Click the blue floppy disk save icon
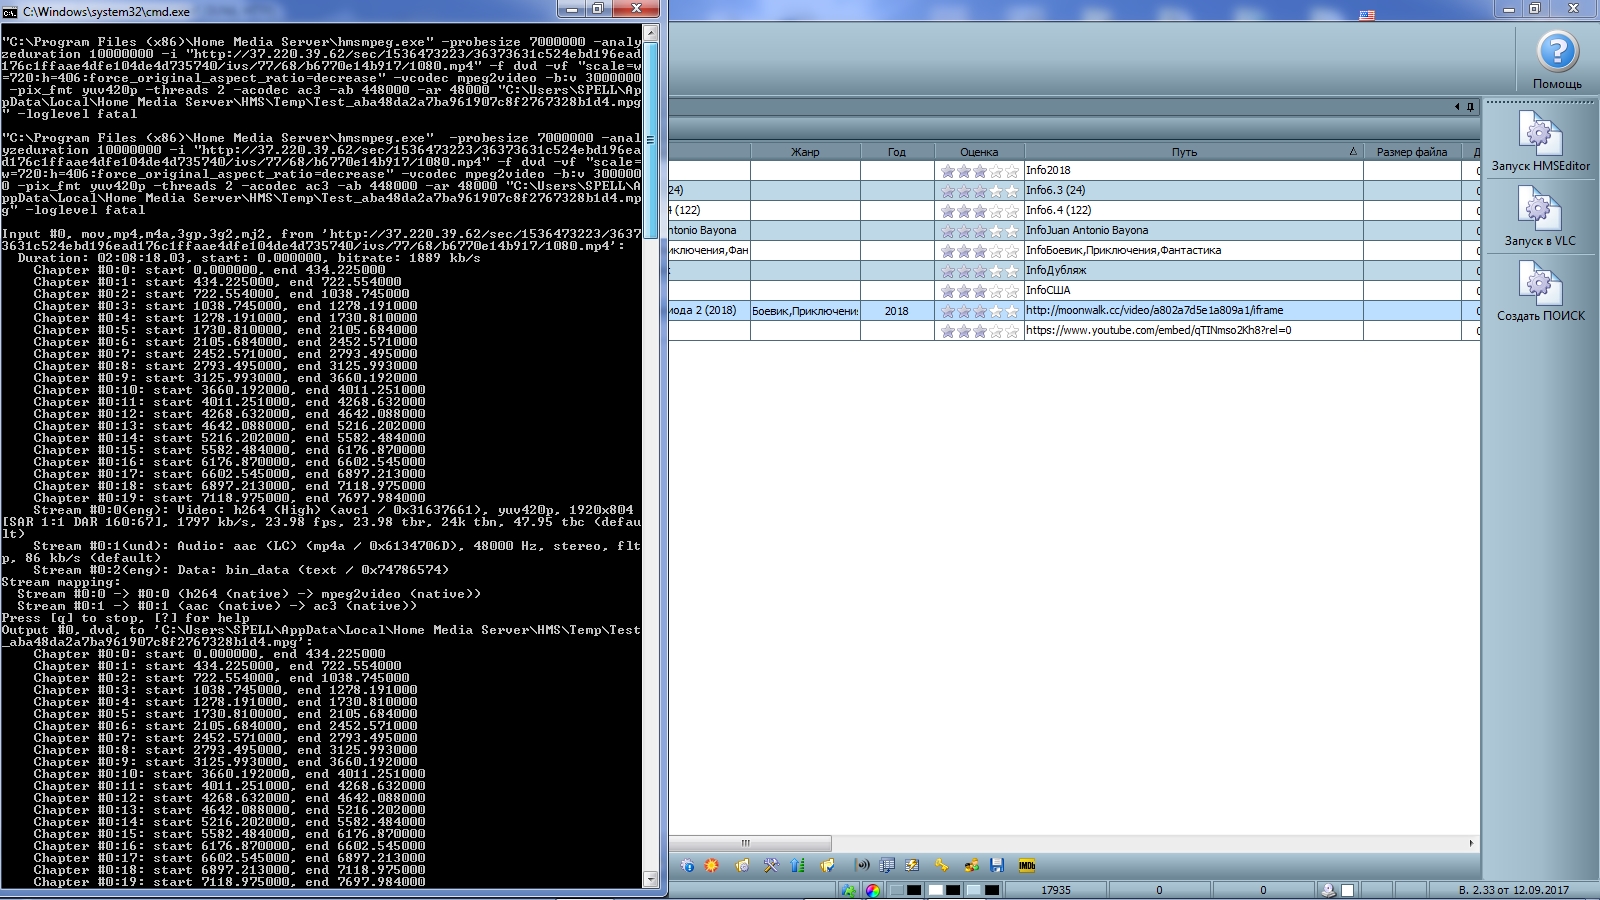 (x=997, y=866)
